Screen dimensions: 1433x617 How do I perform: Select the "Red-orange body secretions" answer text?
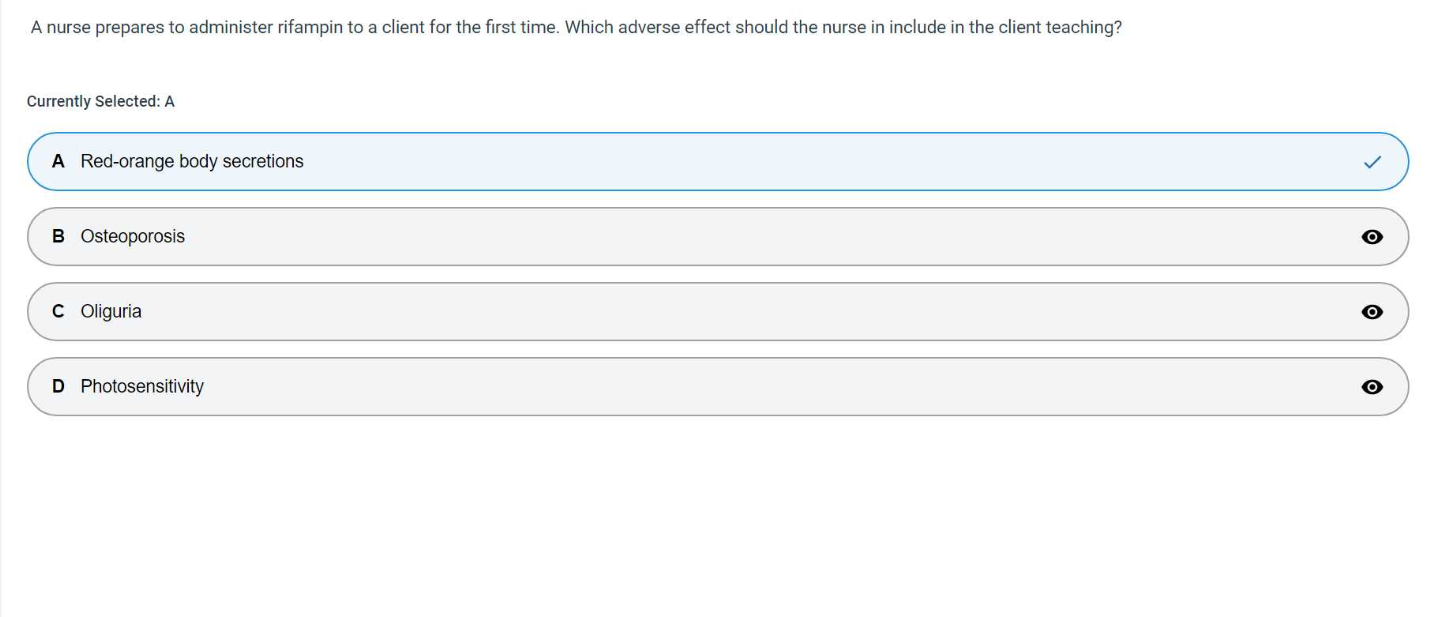pos(192,162)
